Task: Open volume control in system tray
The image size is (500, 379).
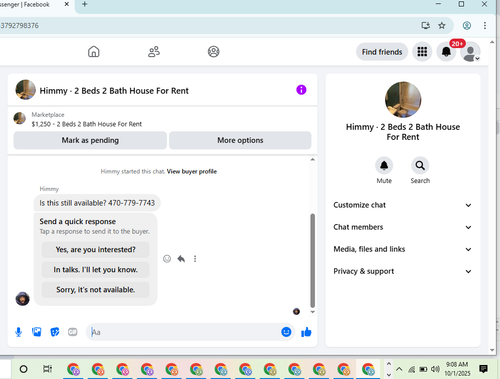Action: click(435, 369)
